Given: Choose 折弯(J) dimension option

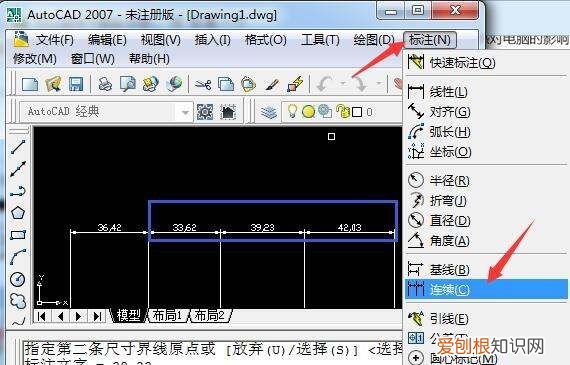Looking at the screenshot, I should [486, 200].
